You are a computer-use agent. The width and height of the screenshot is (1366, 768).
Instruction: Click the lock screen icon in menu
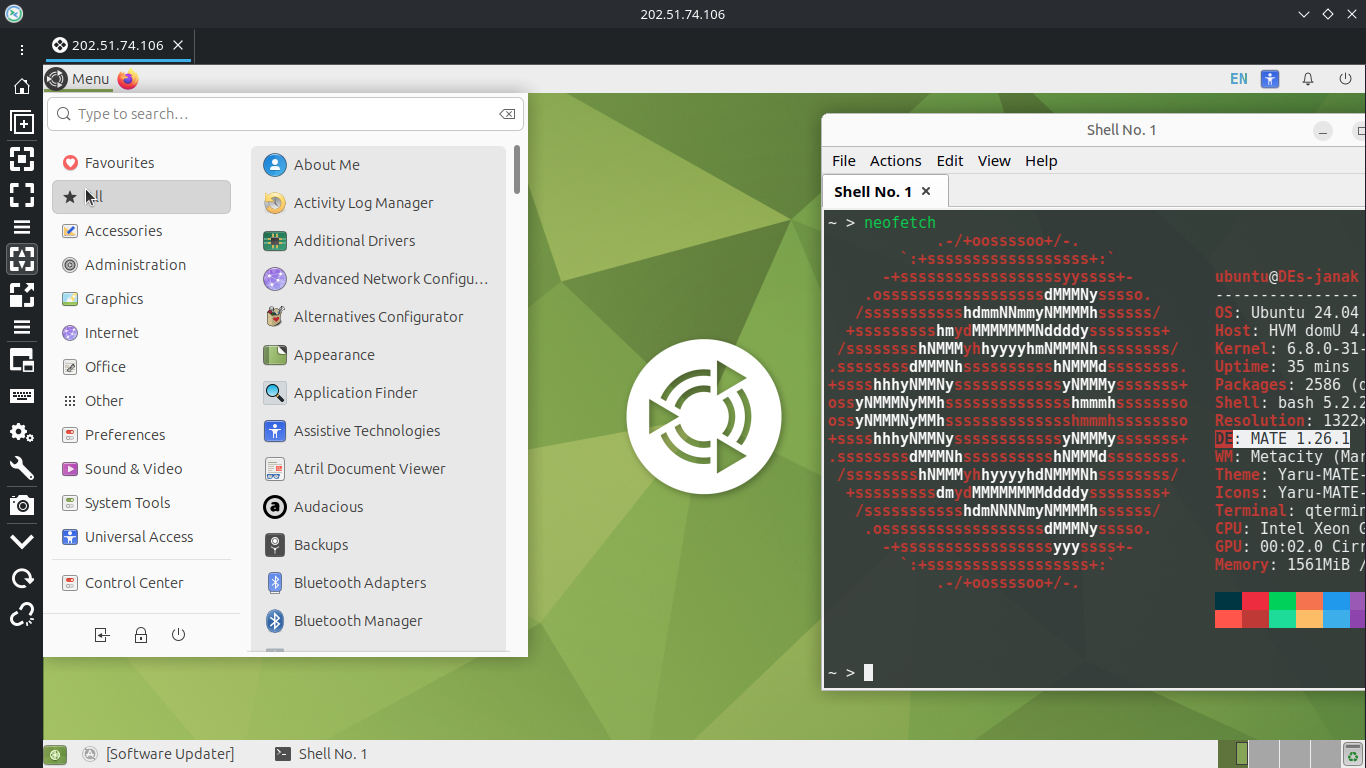coord(141,635)
